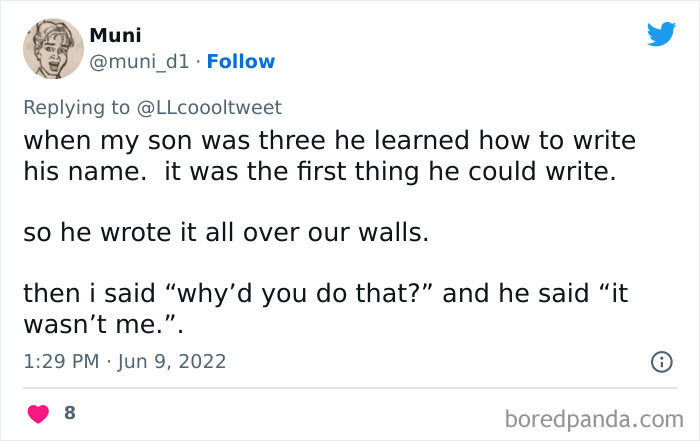The height and width of the screenshot is (441, 700).
Task: Click "so he wrote it all over our walls"
Action: point(226,235)
